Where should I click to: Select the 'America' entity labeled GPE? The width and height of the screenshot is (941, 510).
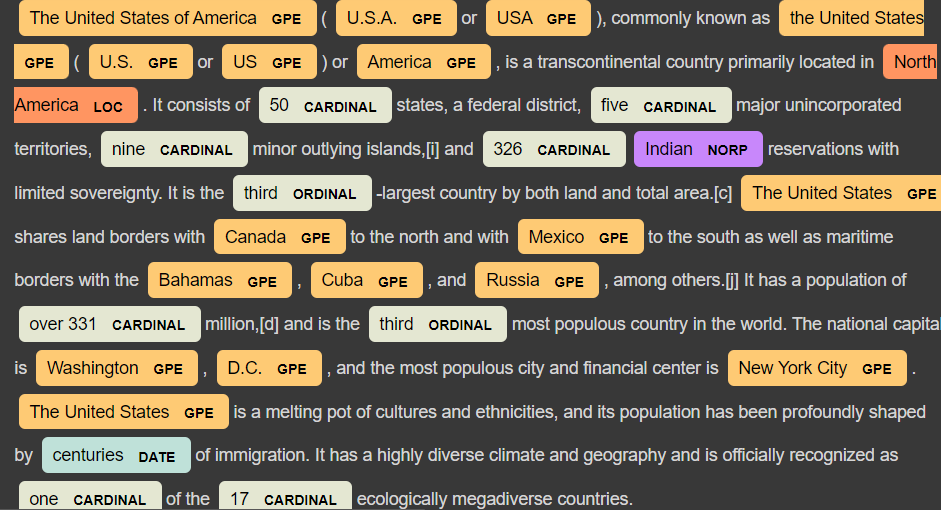click(x=424, y=62)
